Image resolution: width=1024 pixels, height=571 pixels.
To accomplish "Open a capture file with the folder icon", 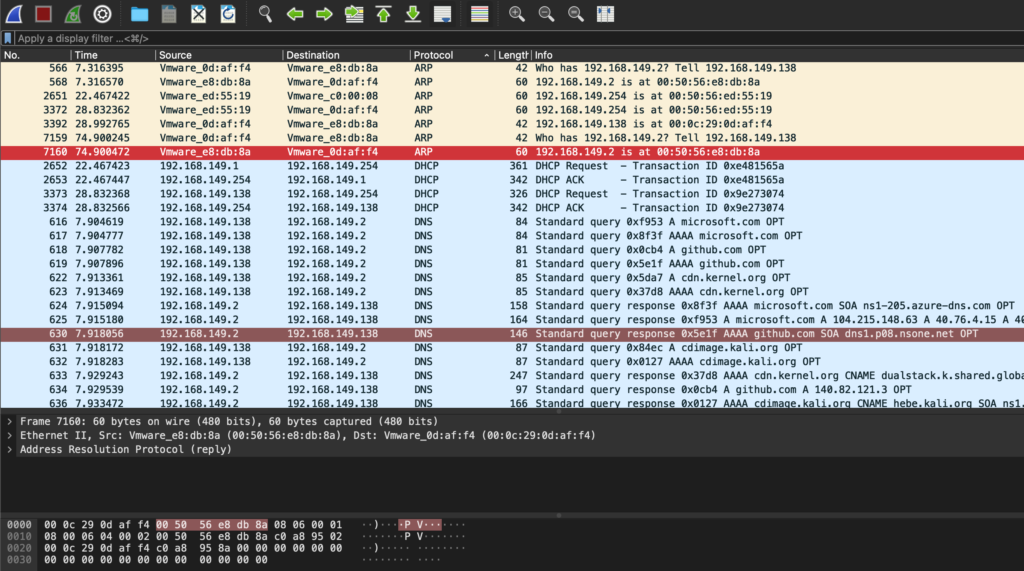I will click(139, 14).
